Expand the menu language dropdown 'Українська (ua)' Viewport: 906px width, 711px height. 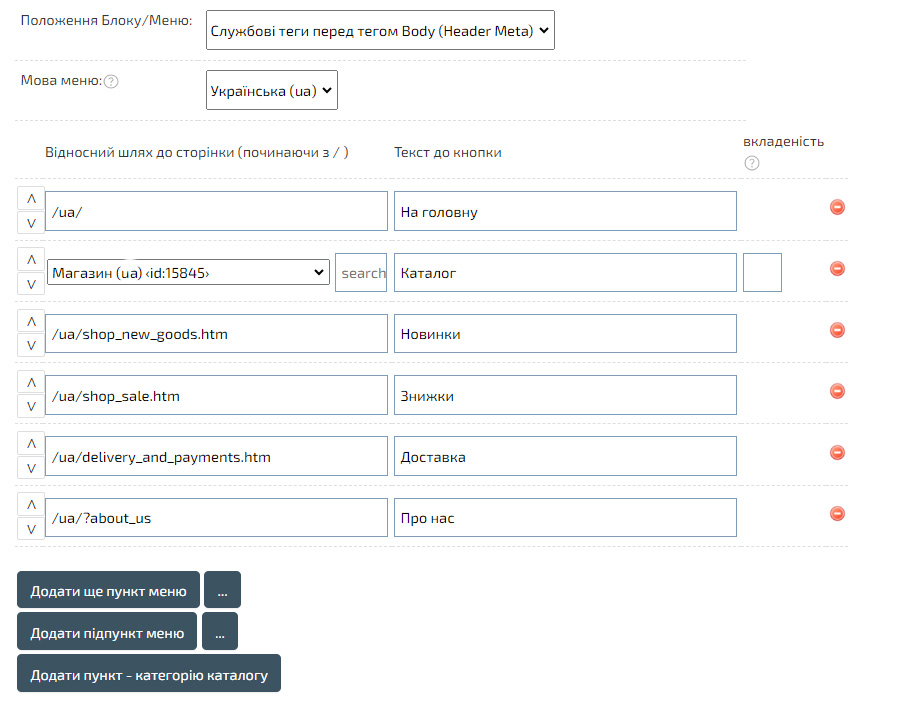pos(272,90)
